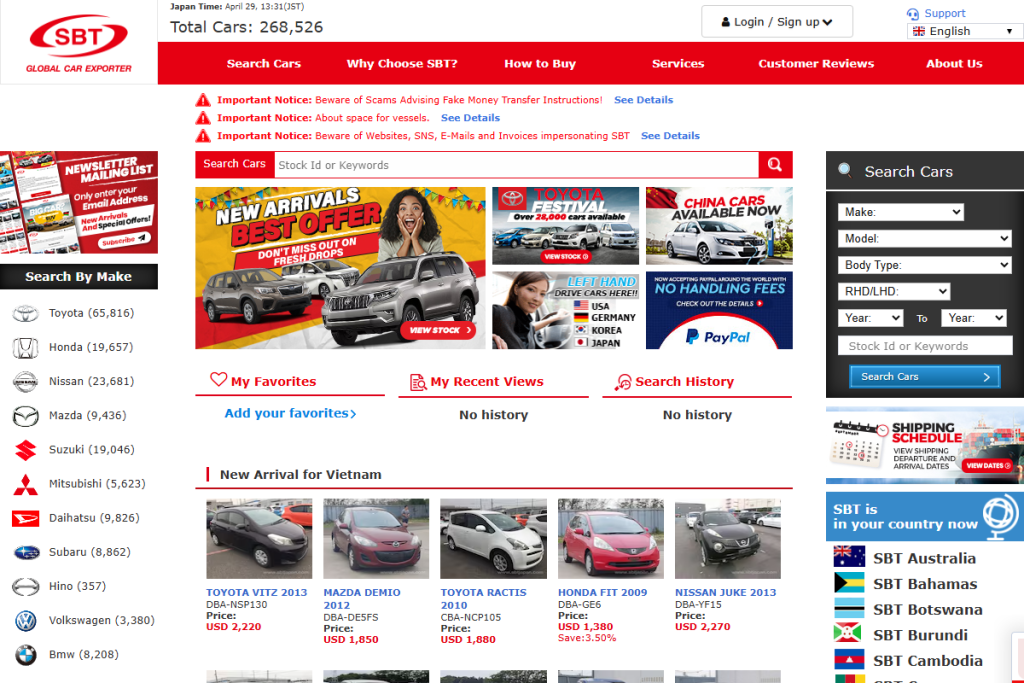Click the Add your favorites link
Viewport: 1024px width, 683px height.
point(290,413)
